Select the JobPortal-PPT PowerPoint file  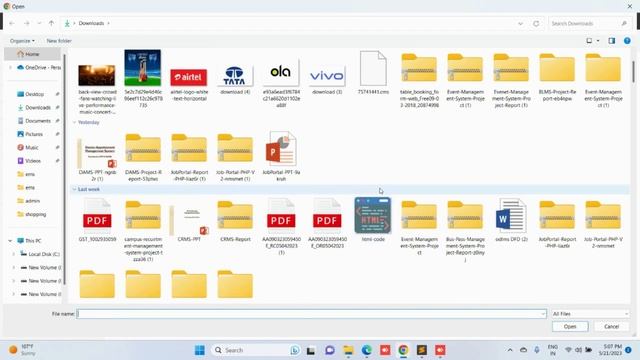[281, 149]
